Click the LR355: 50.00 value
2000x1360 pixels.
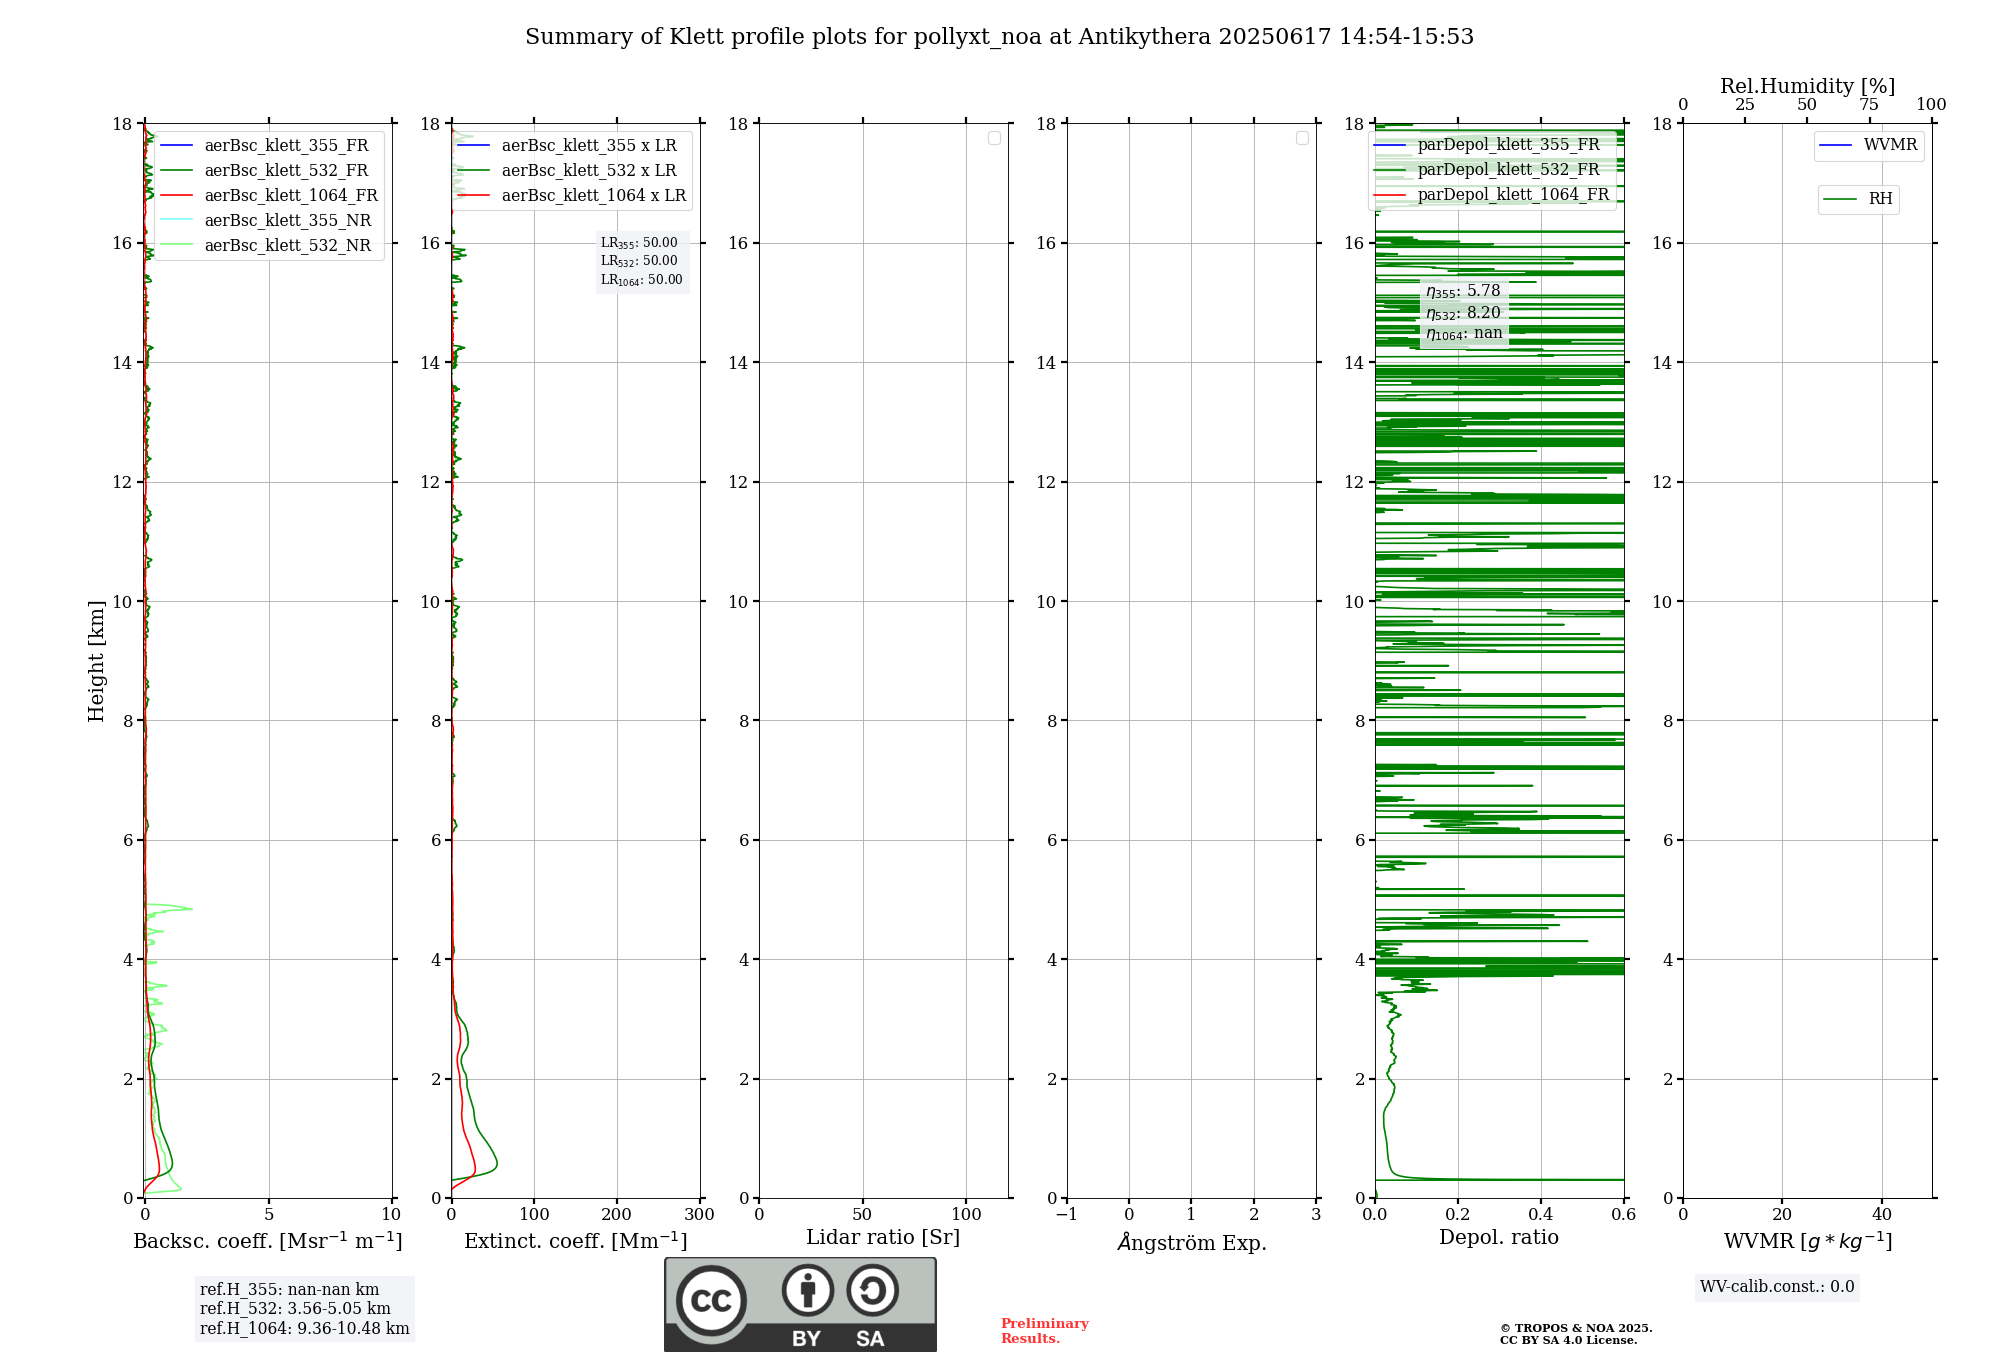point(639,243)
